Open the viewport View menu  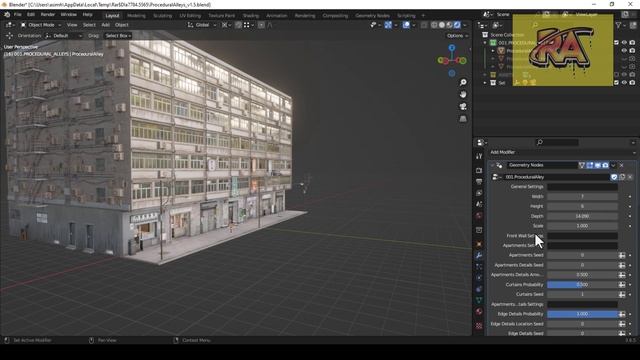[x=72, y=25]
